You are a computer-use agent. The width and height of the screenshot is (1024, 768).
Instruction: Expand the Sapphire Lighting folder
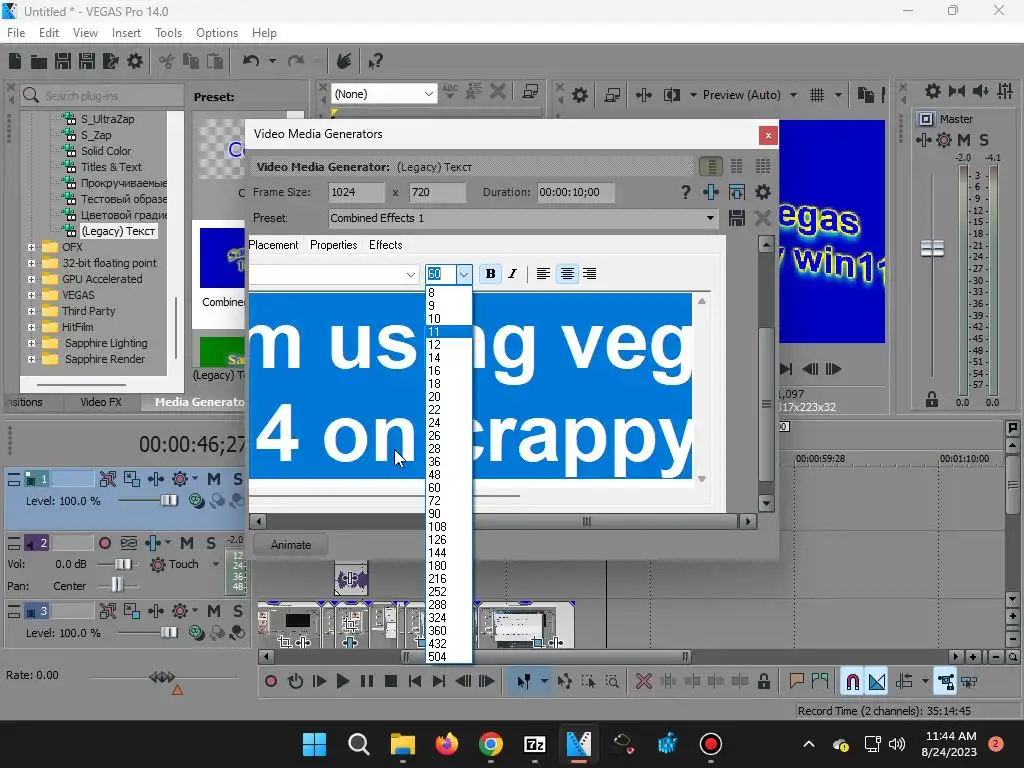(x=31, y=344)
